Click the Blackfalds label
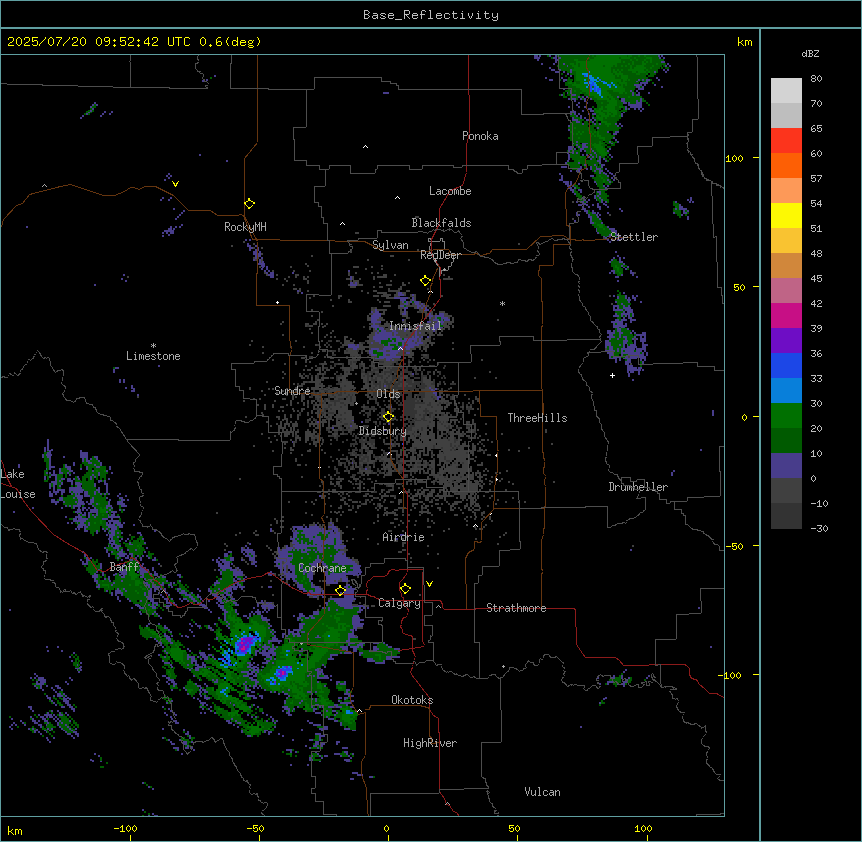This screenshot has height=842, width=862. pos(441,223)
